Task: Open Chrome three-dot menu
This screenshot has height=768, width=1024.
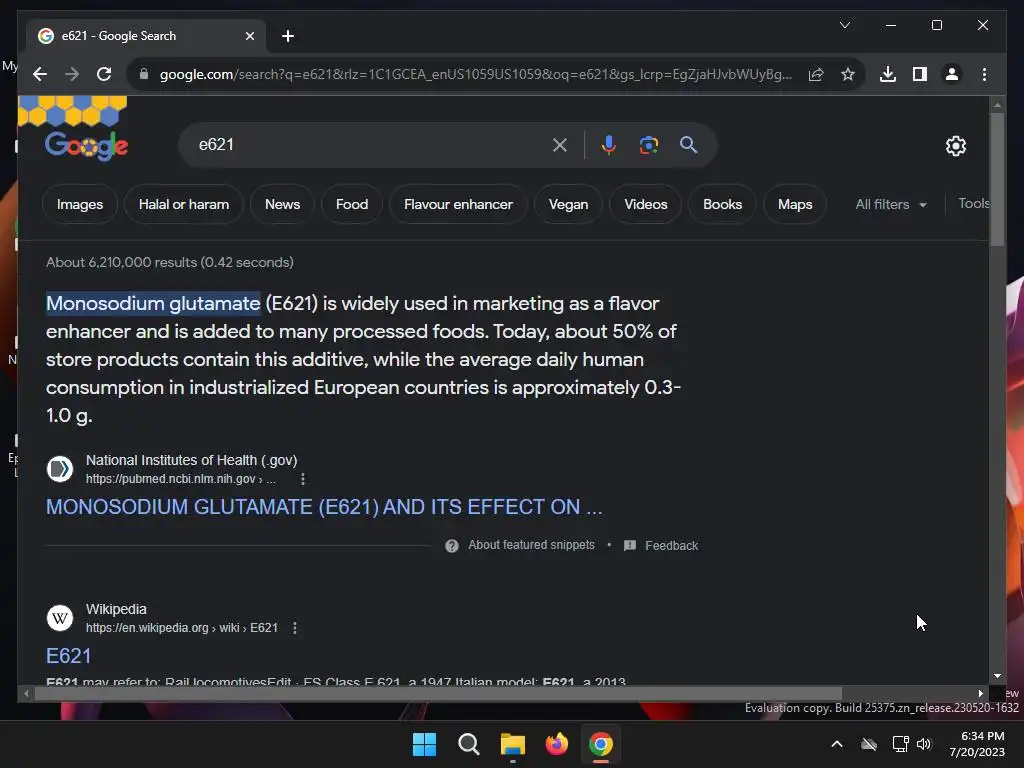Action: (984, 74)
